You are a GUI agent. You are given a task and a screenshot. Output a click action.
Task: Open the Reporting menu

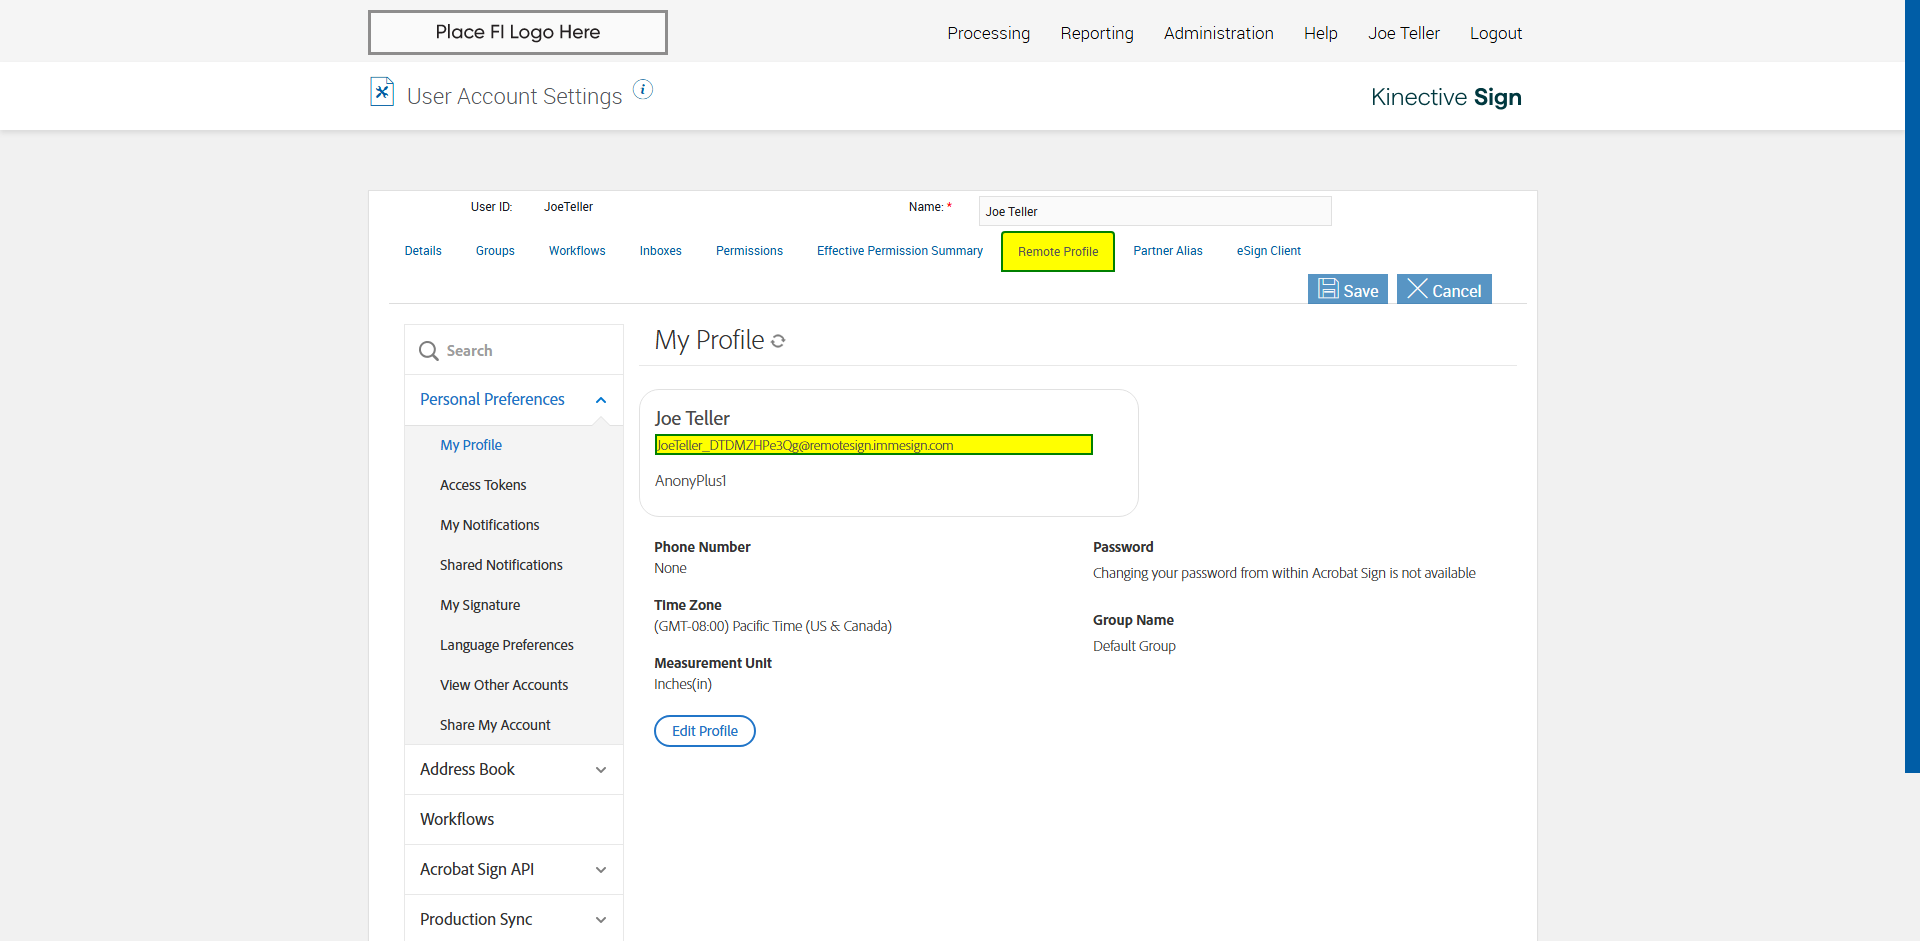1097,33
